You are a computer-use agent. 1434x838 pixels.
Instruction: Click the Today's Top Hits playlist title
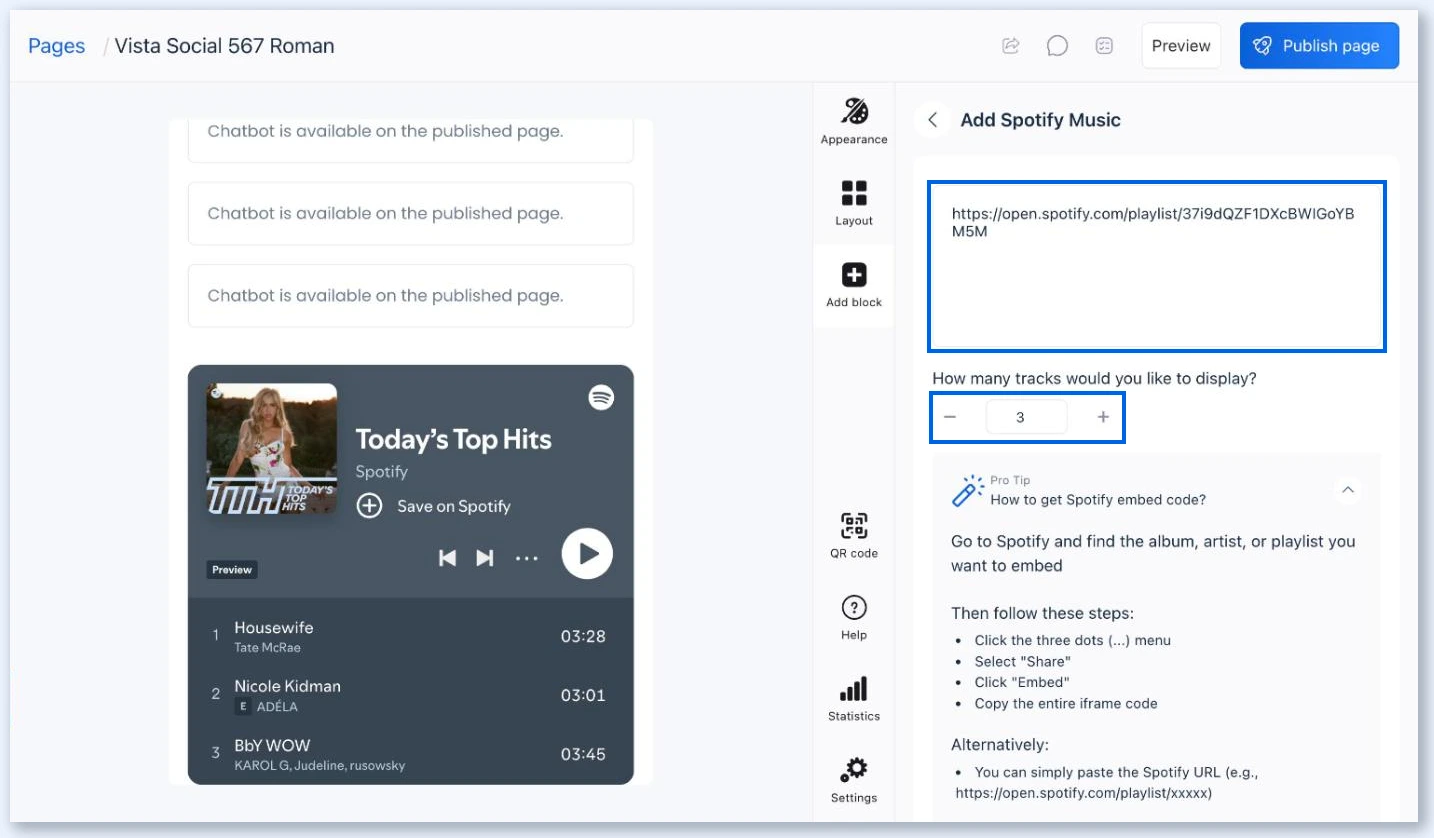pyautogui.click(x=454, y=439)
